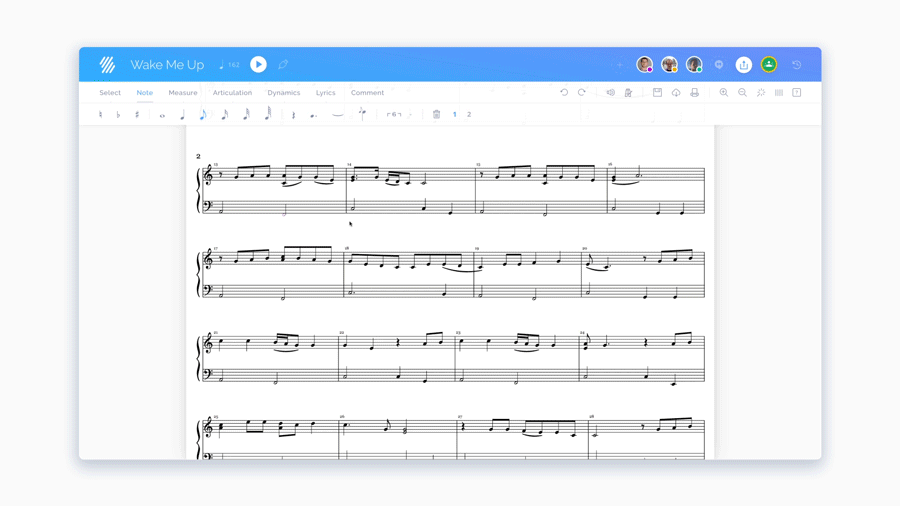This screenshot has height=506, width=900.
Task: Switch to the Measure tab
Action: (x=183, y=92)
